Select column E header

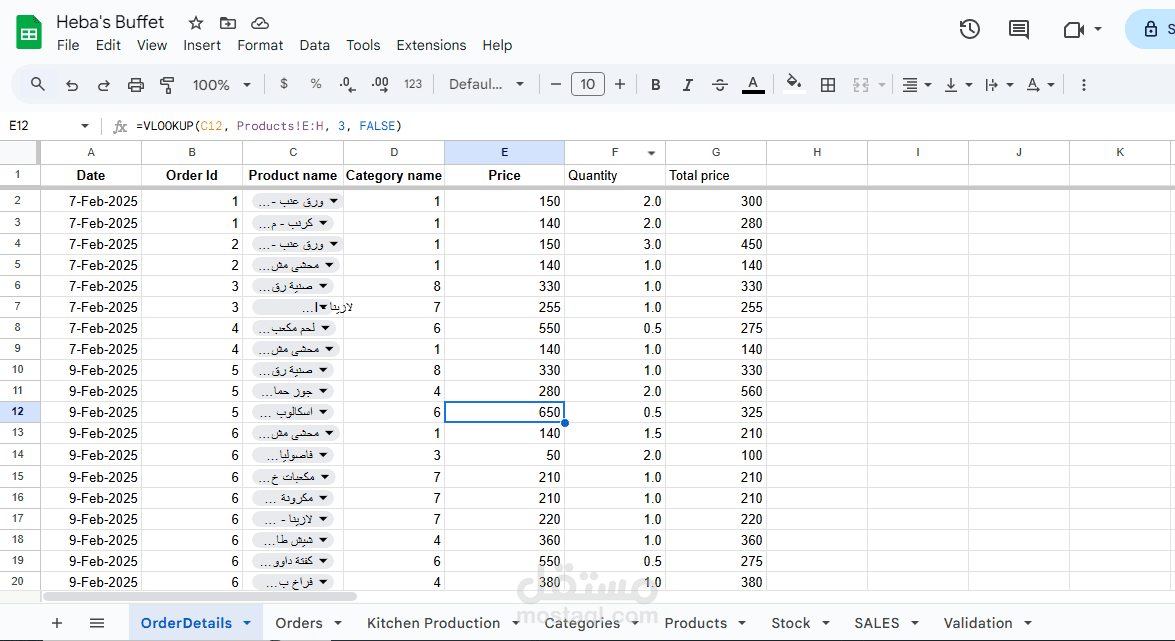click(504, 152)
